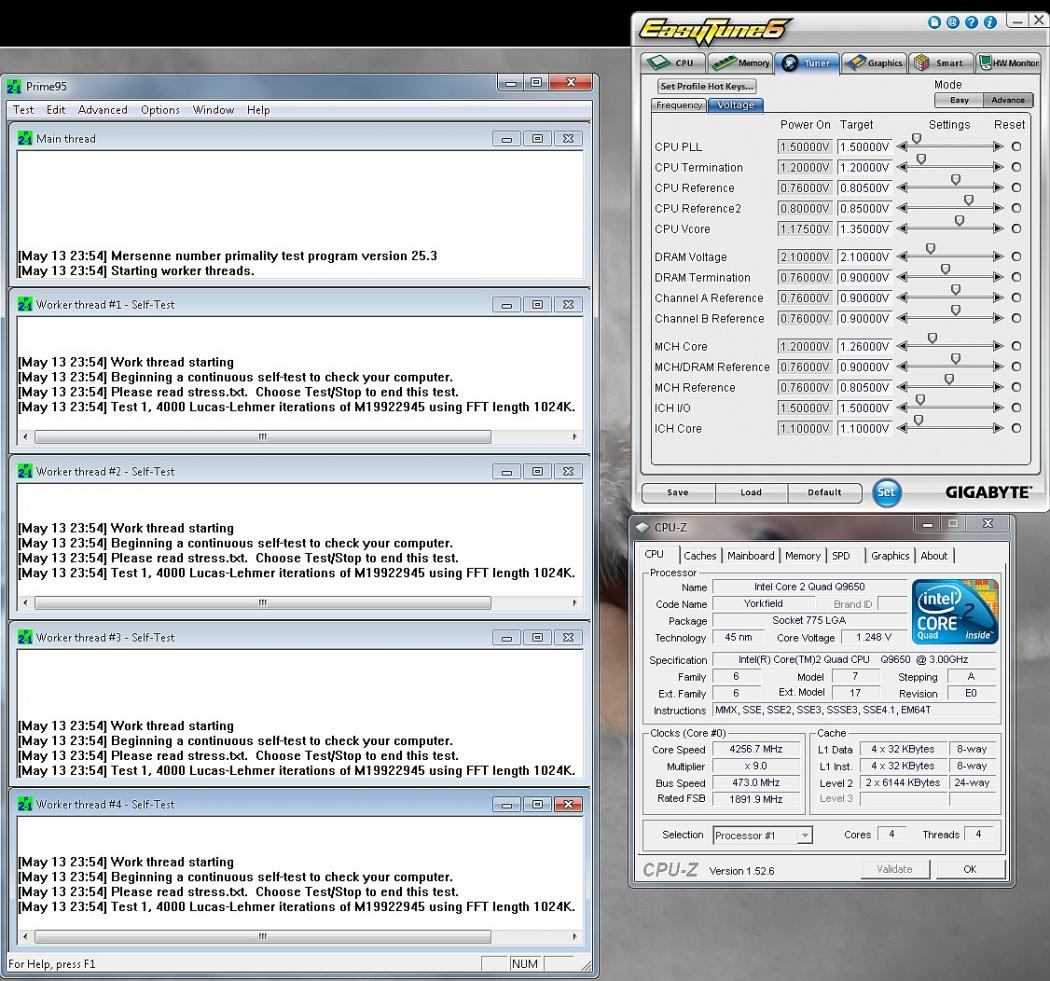Open the About tab in CPU-Z
The image size is (1050, 981).
pyautogui.click(x=934, y=556)
